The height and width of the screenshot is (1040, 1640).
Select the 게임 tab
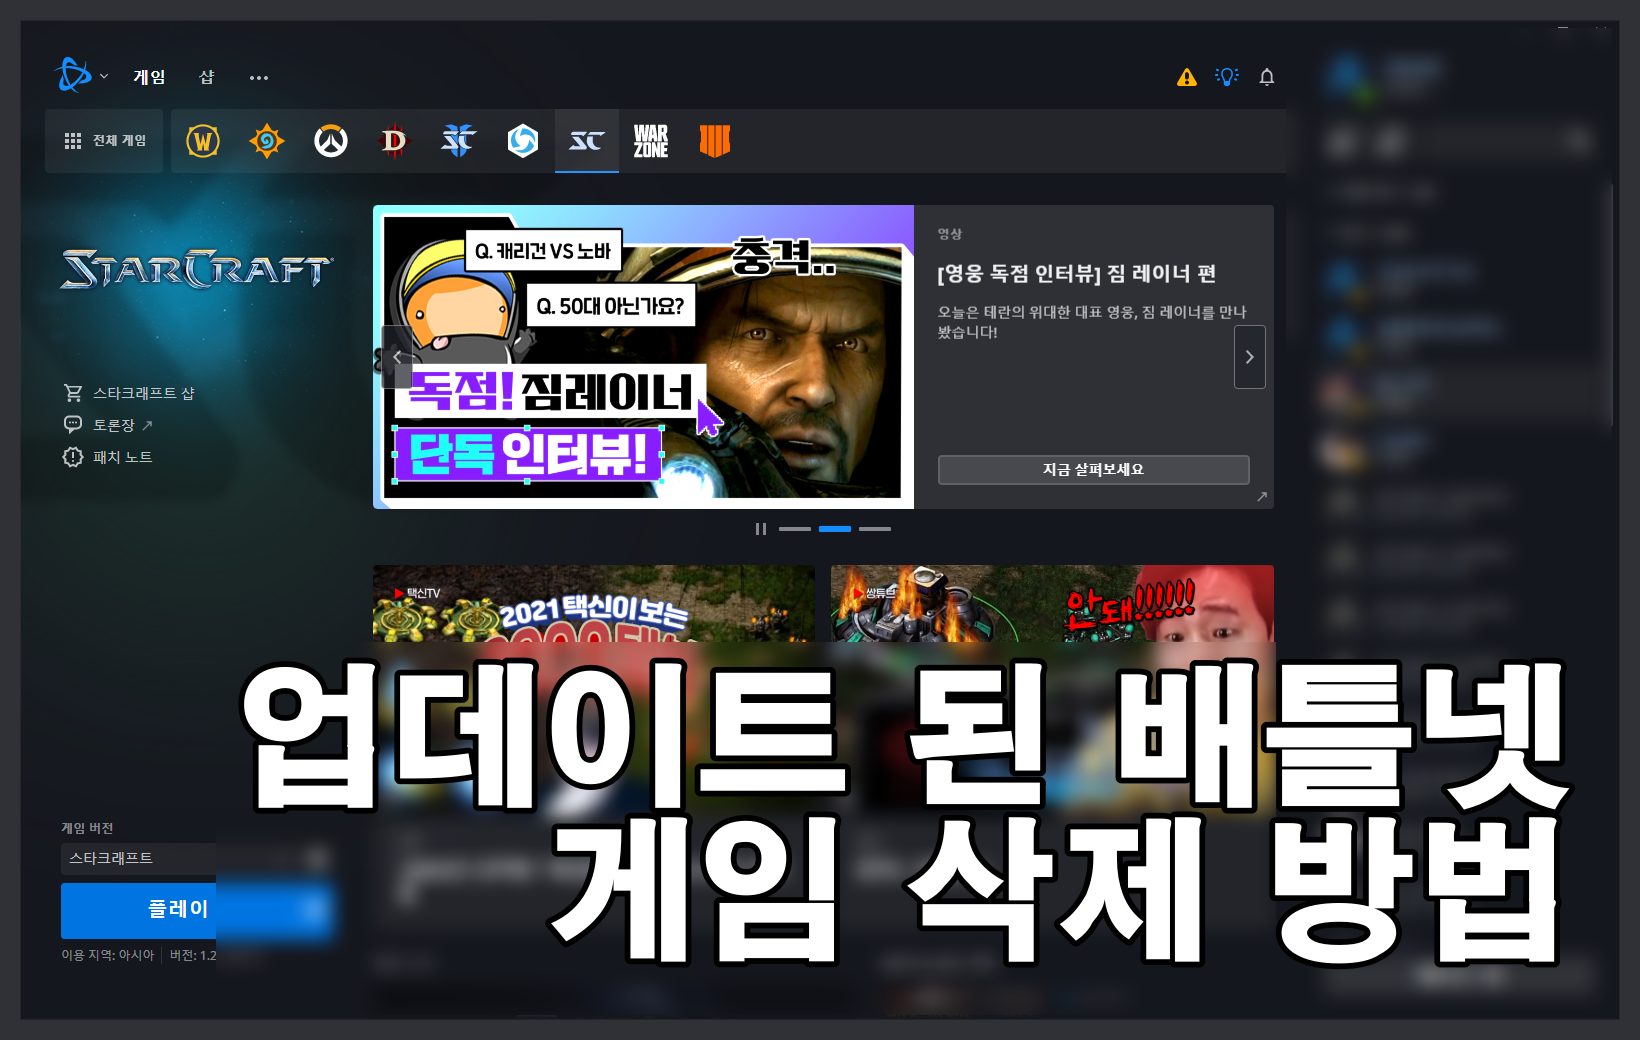149,77
